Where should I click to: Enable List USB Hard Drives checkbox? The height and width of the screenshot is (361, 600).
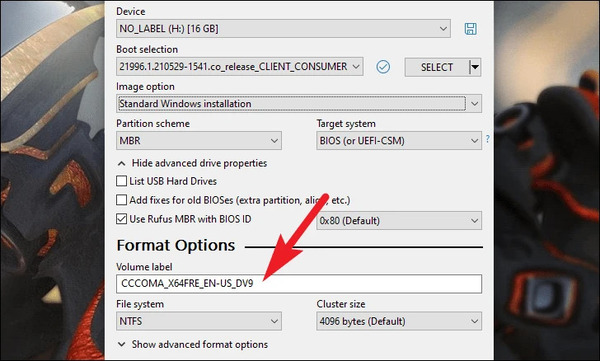pos(121,181)
